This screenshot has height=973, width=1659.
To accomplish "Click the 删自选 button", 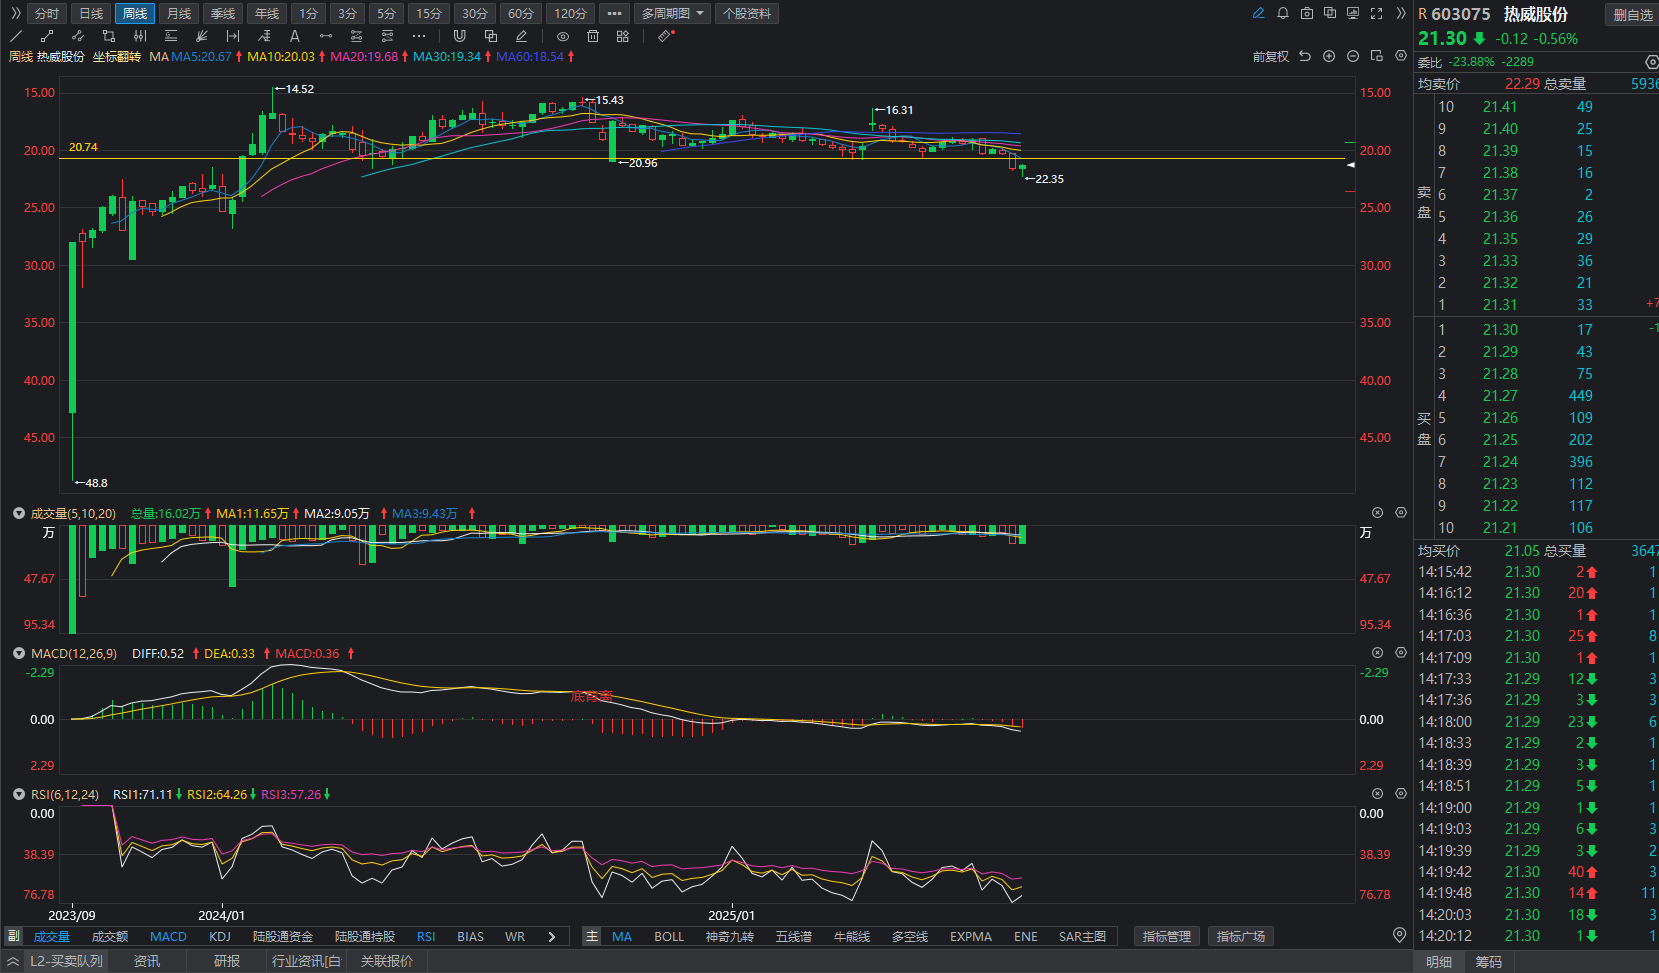I will point(1633,15).
